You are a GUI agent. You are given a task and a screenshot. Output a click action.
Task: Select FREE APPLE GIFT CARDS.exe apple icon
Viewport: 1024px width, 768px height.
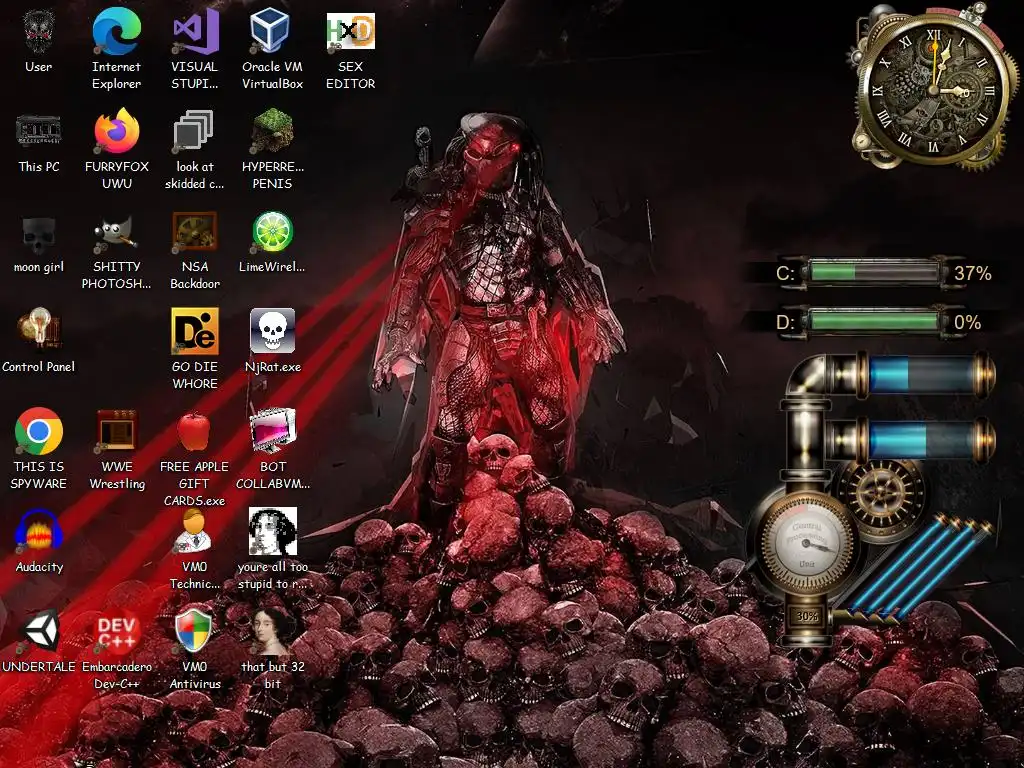195,458
